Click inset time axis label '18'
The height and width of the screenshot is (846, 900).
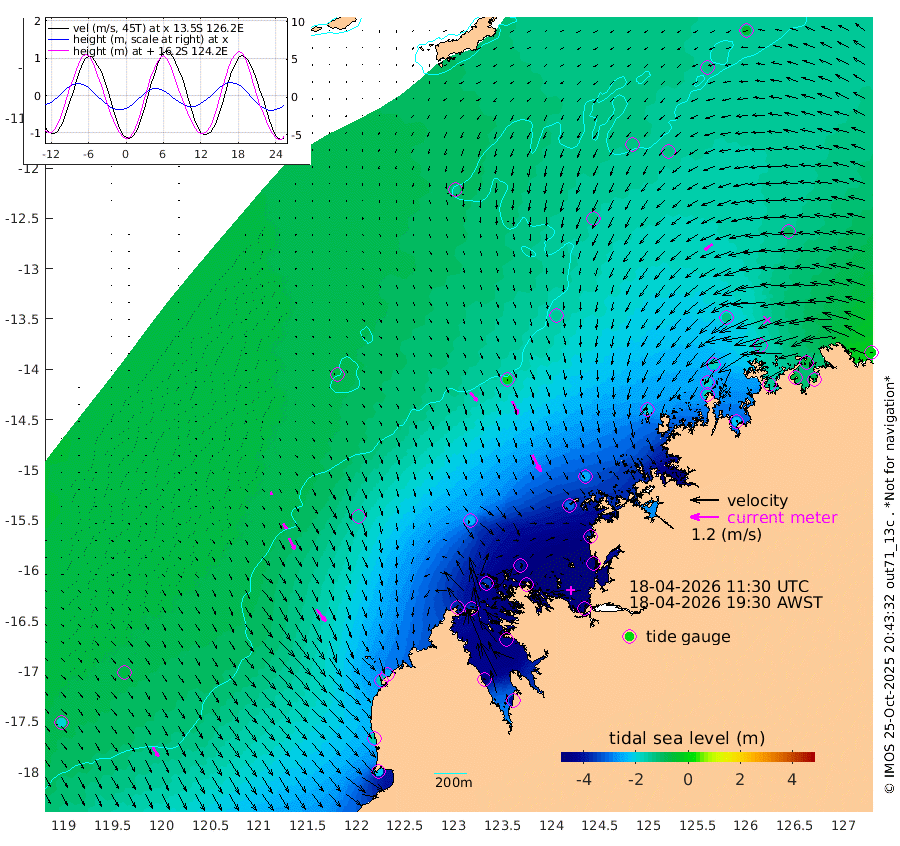point(238,154)
